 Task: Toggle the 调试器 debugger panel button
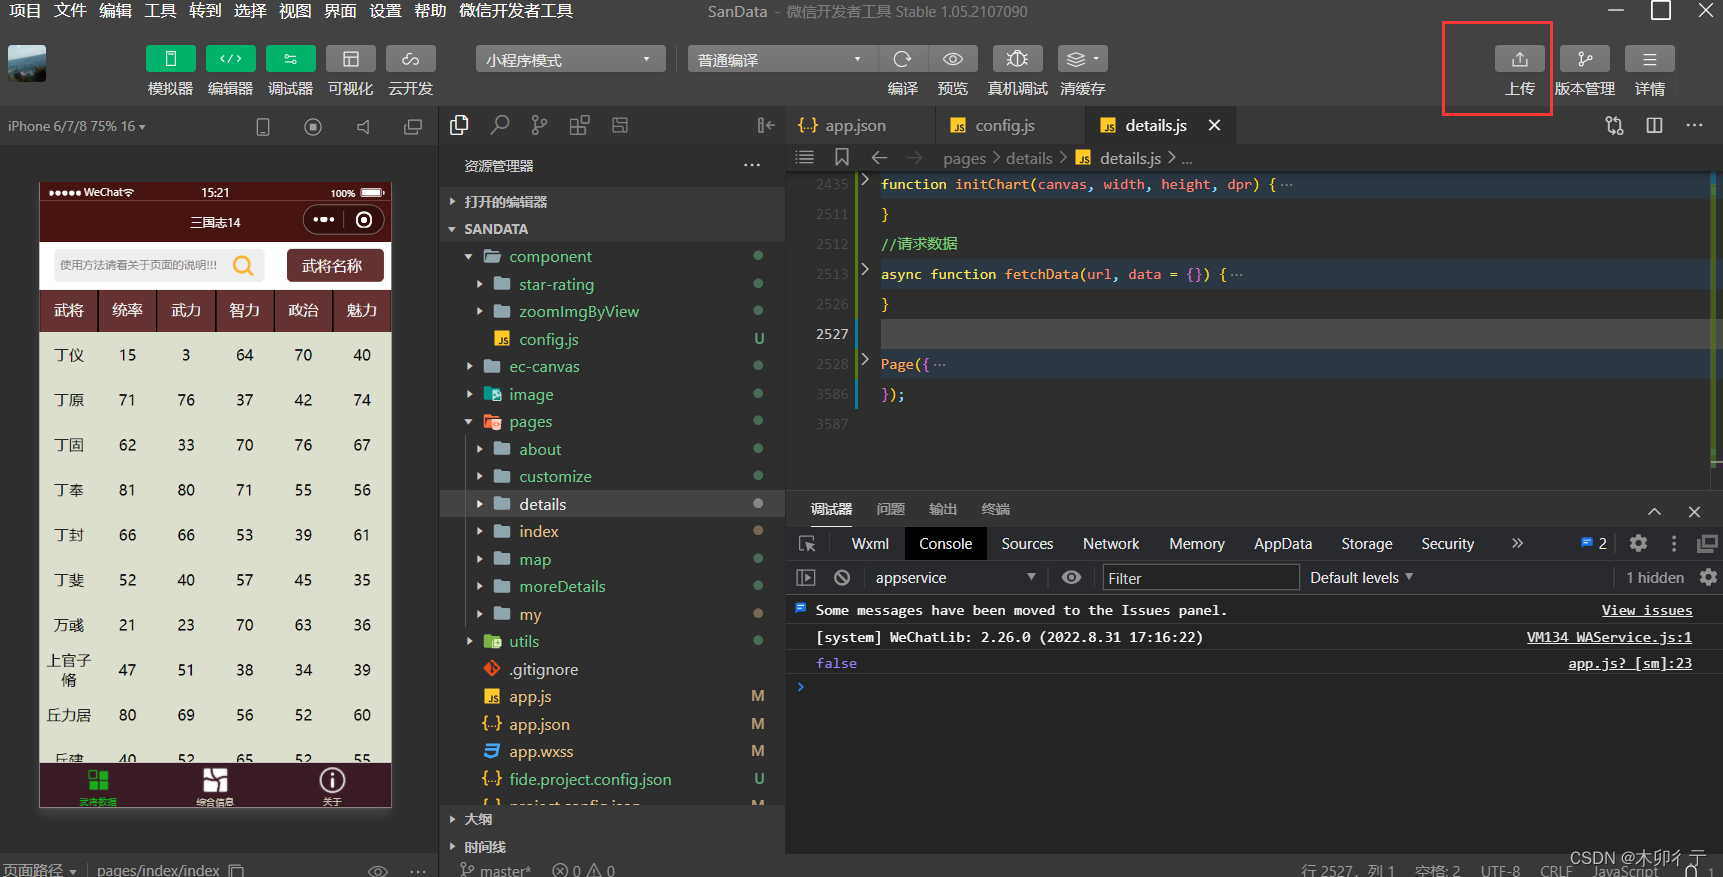tap(290, 59)
